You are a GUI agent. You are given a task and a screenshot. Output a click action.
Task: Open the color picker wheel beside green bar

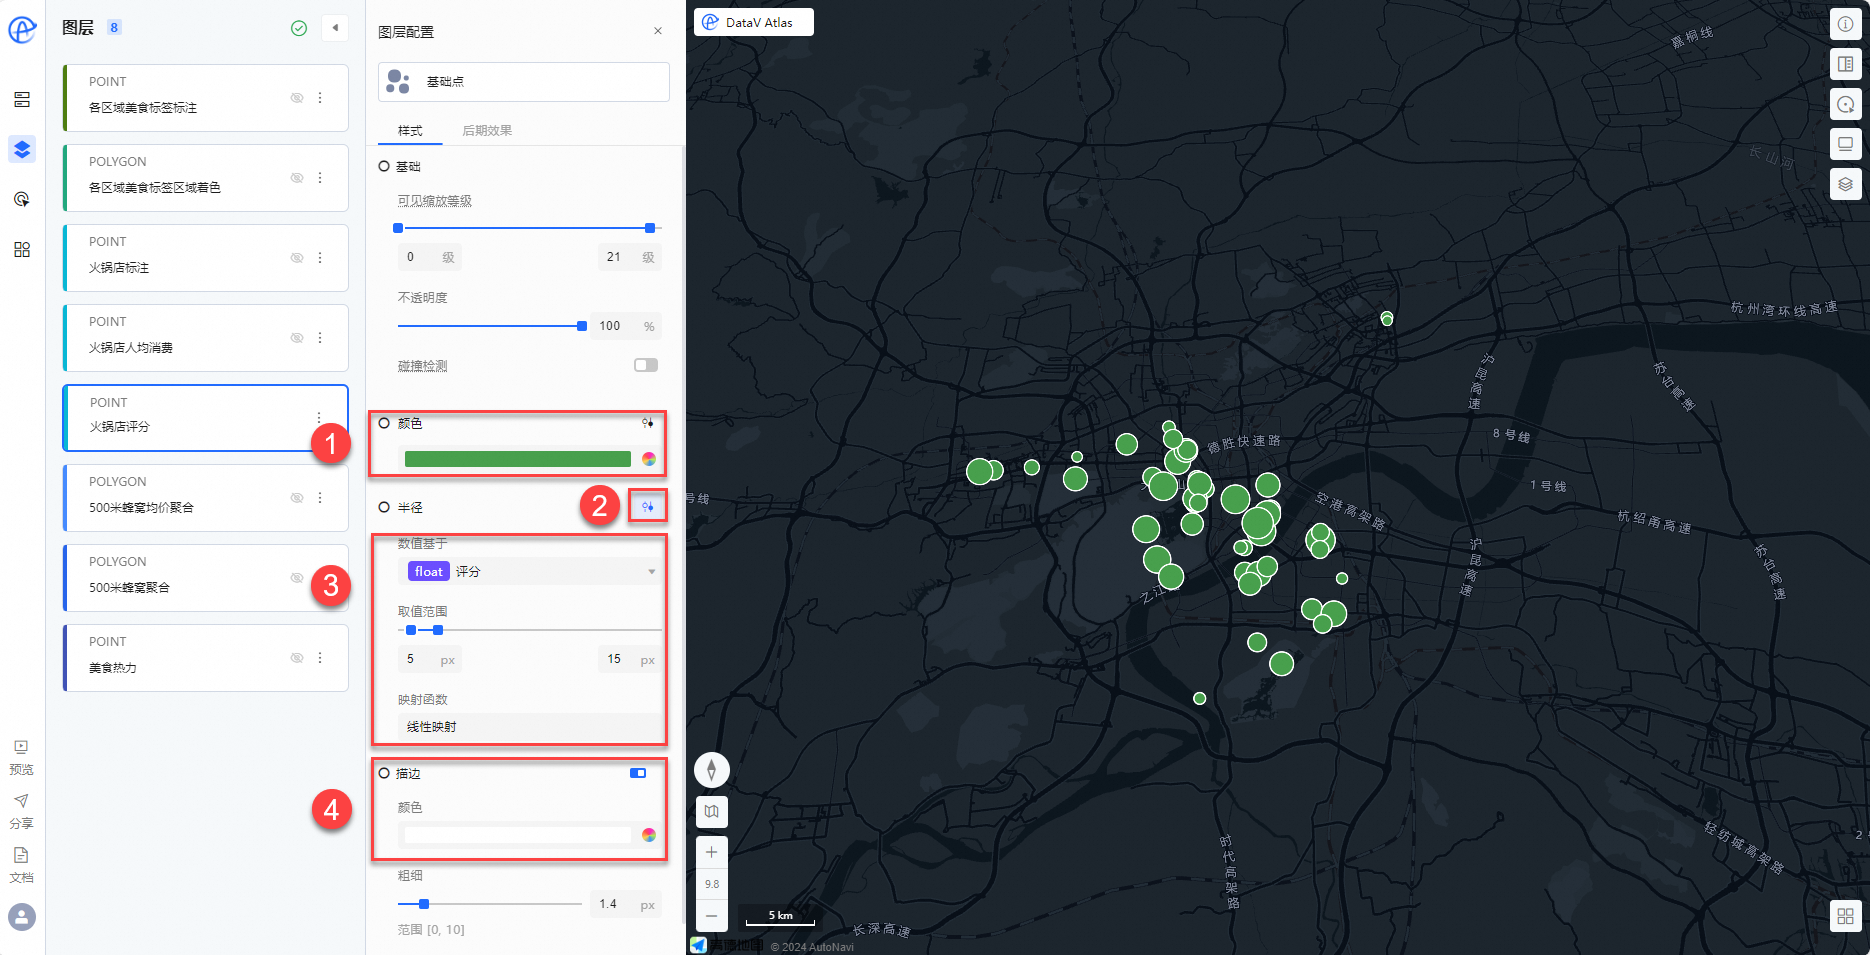(x=649, y=459)
